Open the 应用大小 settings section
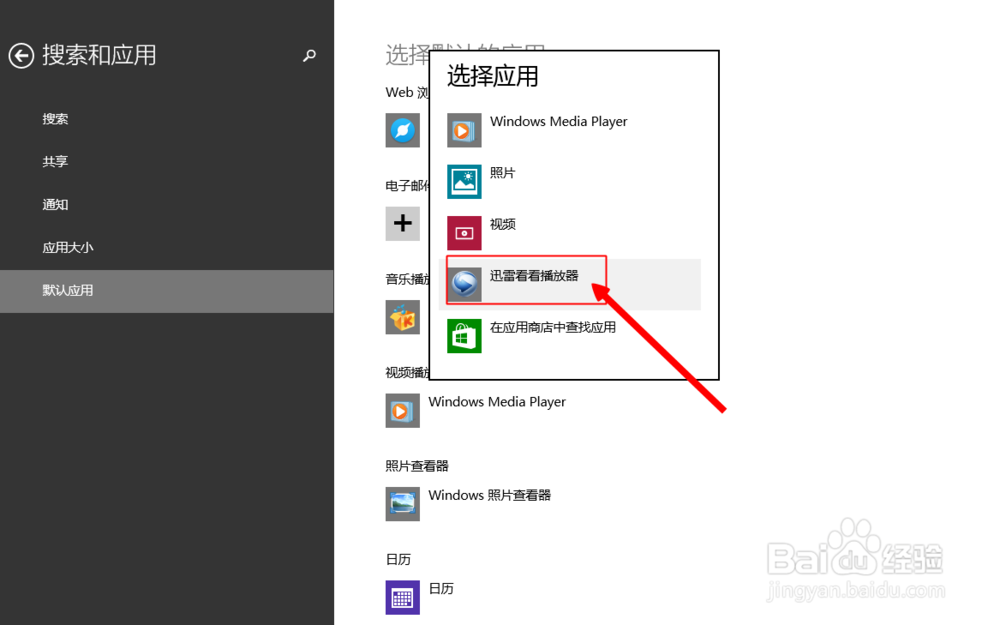Screen dimensions: 1000x625 tap(68, 247)
